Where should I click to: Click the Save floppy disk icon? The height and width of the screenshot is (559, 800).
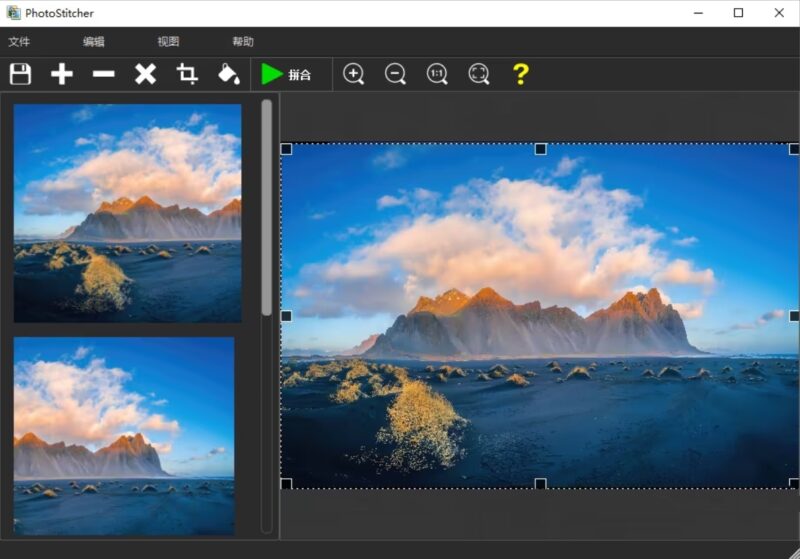[20, 74]
